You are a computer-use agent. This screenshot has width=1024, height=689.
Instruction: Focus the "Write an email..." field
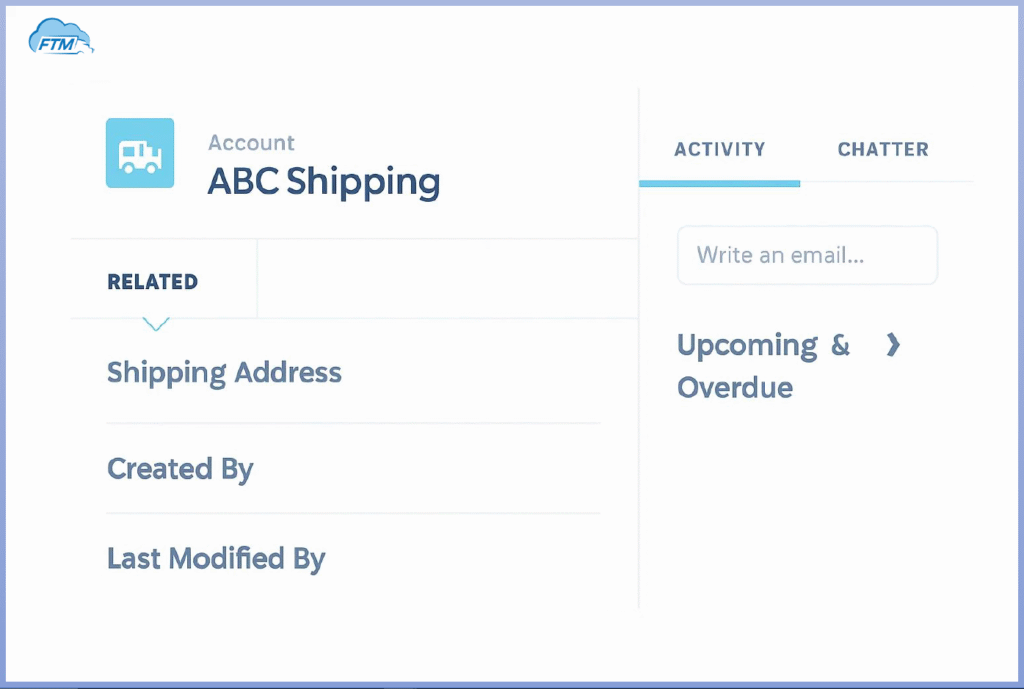pos(807,255)
